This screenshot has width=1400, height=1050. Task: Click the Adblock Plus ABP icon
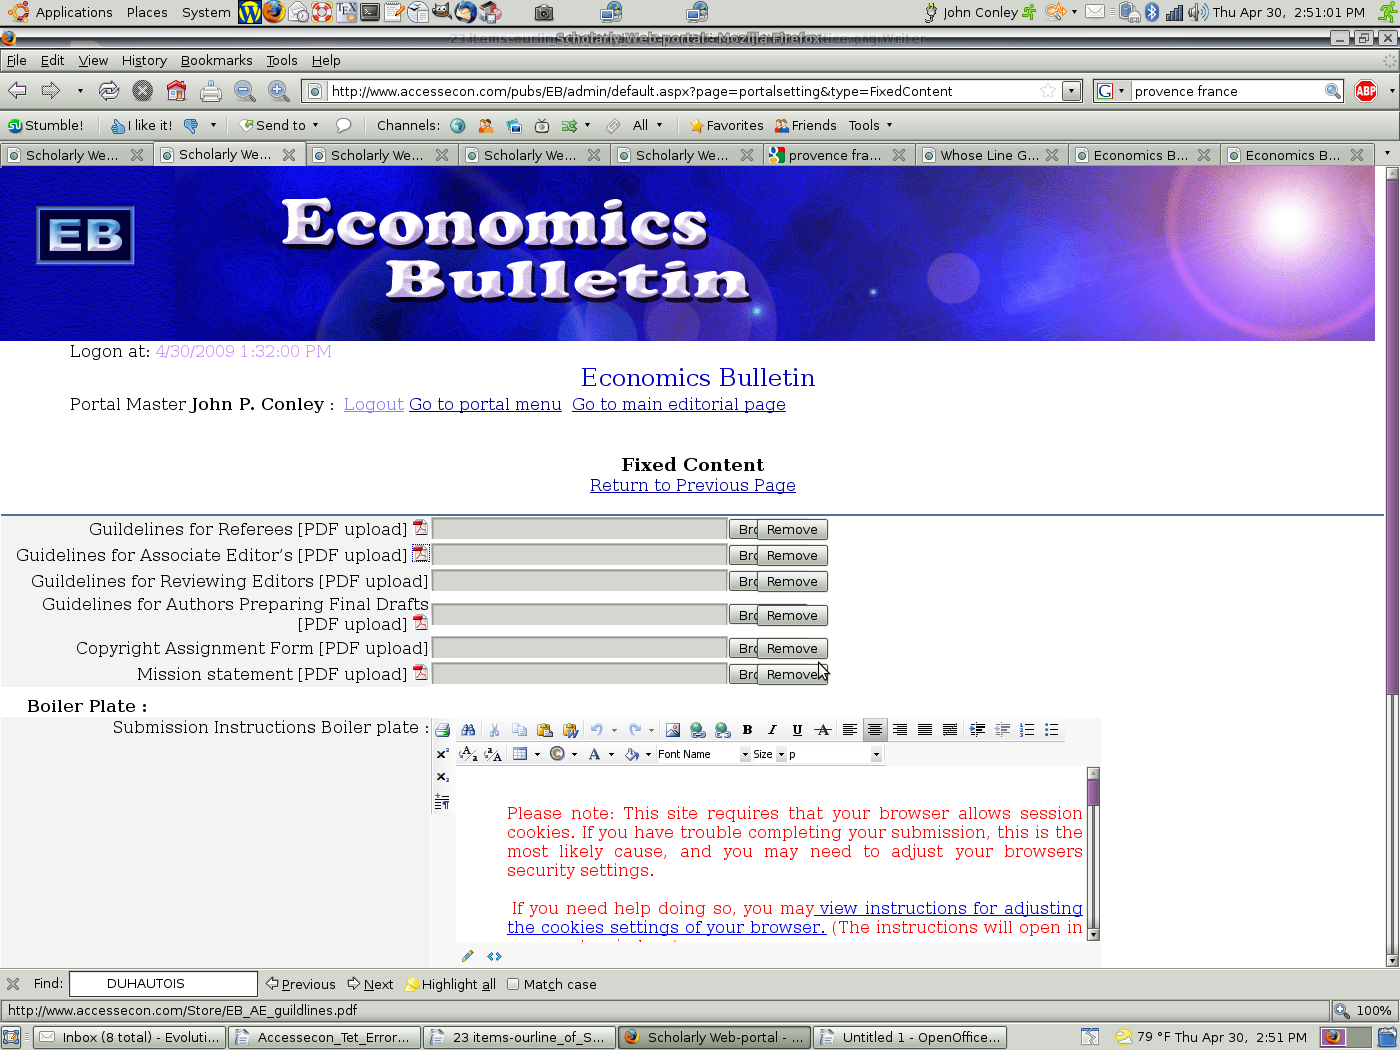[x=1366, y=91]
